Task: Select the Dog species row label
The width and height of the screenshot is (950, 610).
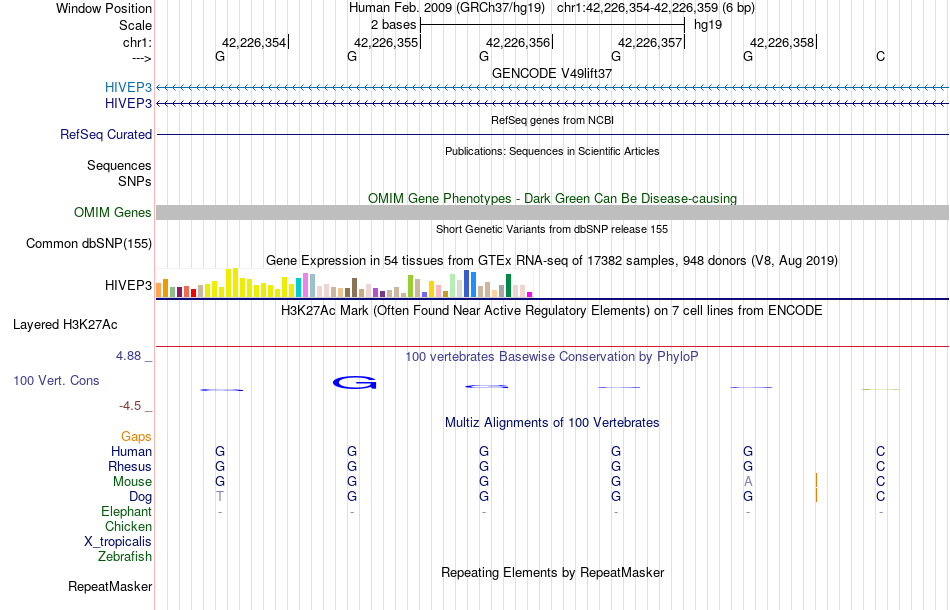Action: pos(140,497)
